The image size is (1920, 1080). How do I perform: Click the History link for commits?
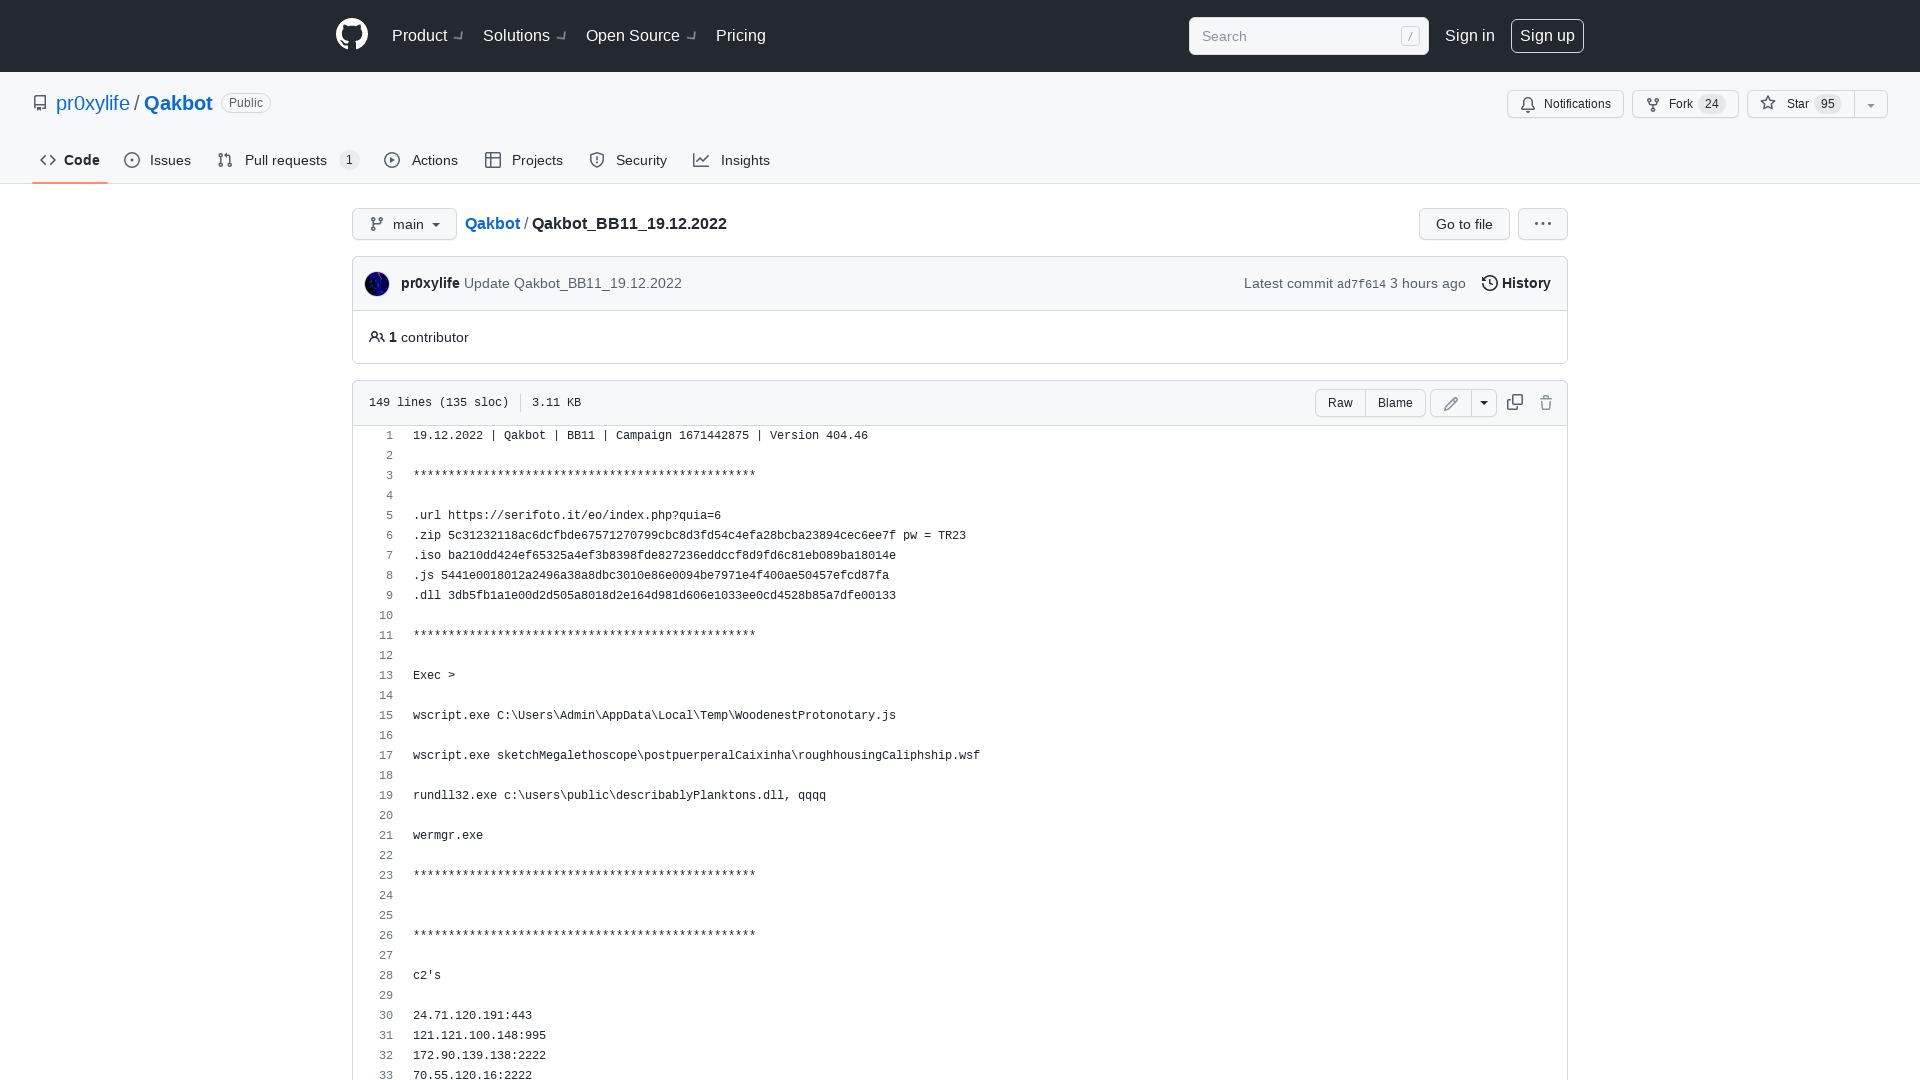point(1515,282)
